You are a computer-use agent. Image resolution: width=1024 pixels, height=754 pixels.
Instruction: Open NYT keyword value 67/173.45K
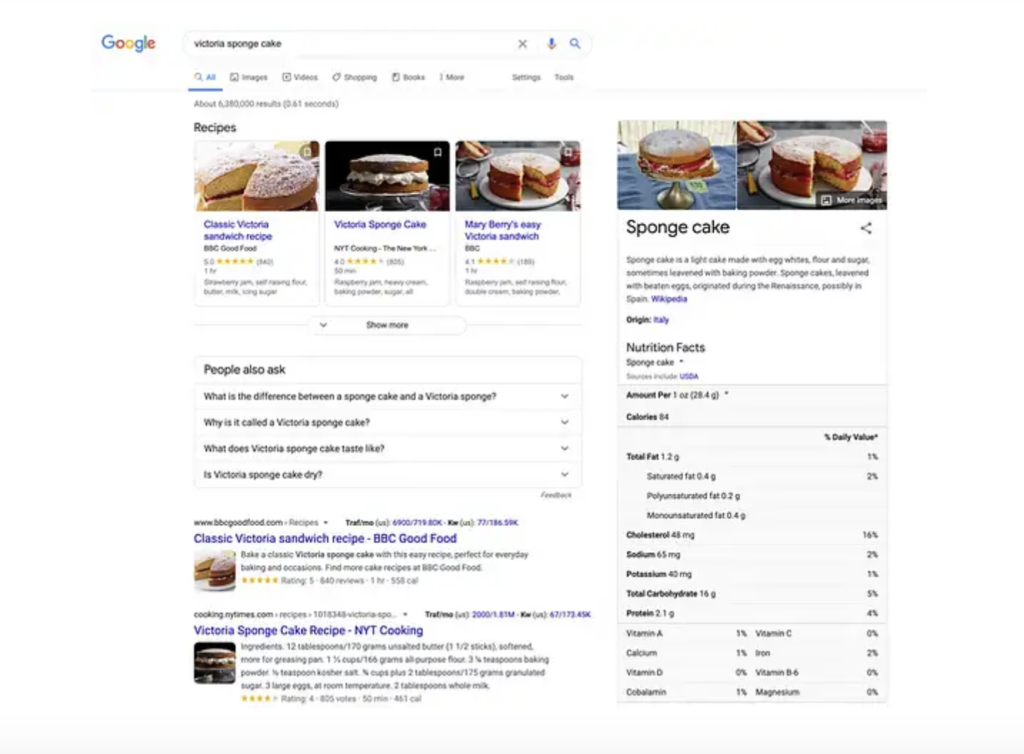tap(570, 614)
